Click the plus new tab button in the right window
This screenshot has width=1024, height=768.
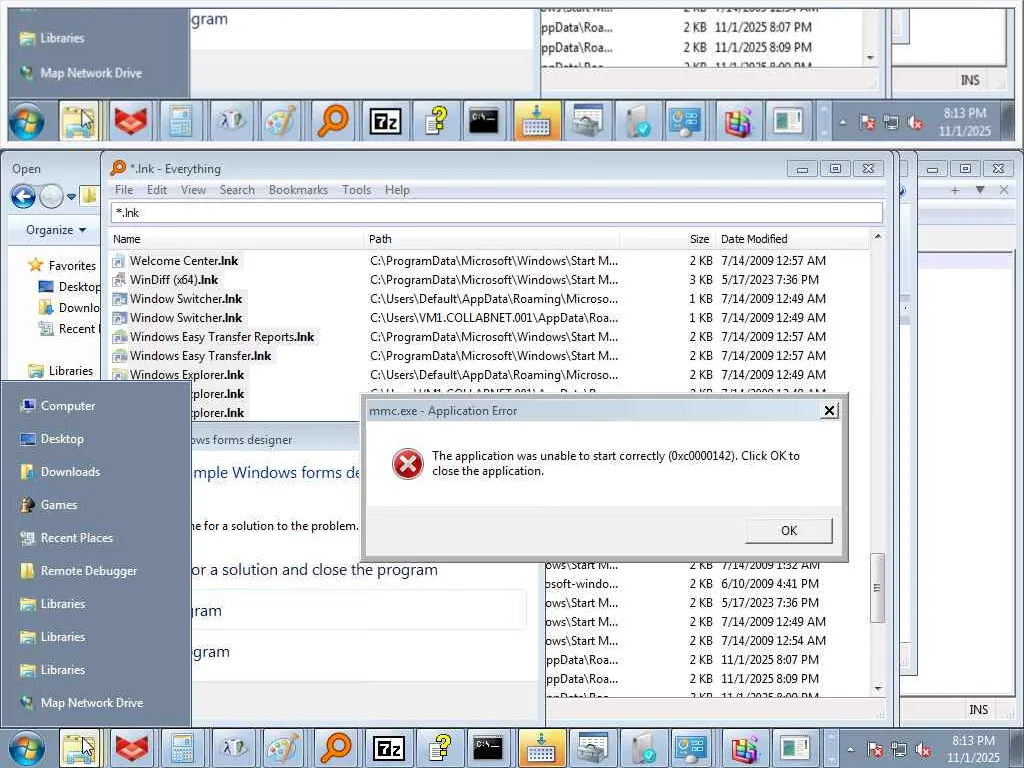pos(955,190)
